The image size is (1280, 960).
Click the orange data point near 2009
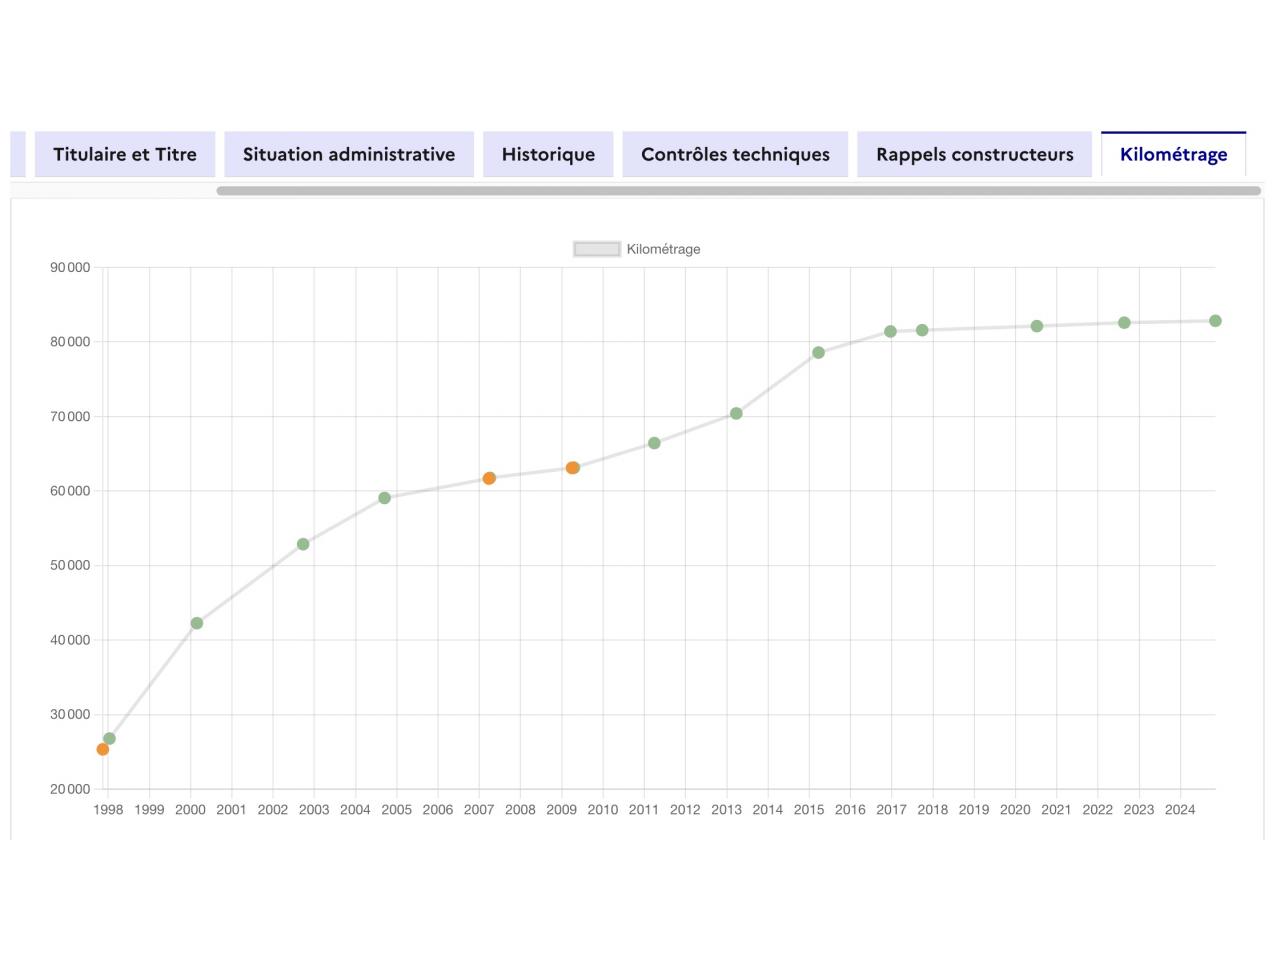point(572,468)
